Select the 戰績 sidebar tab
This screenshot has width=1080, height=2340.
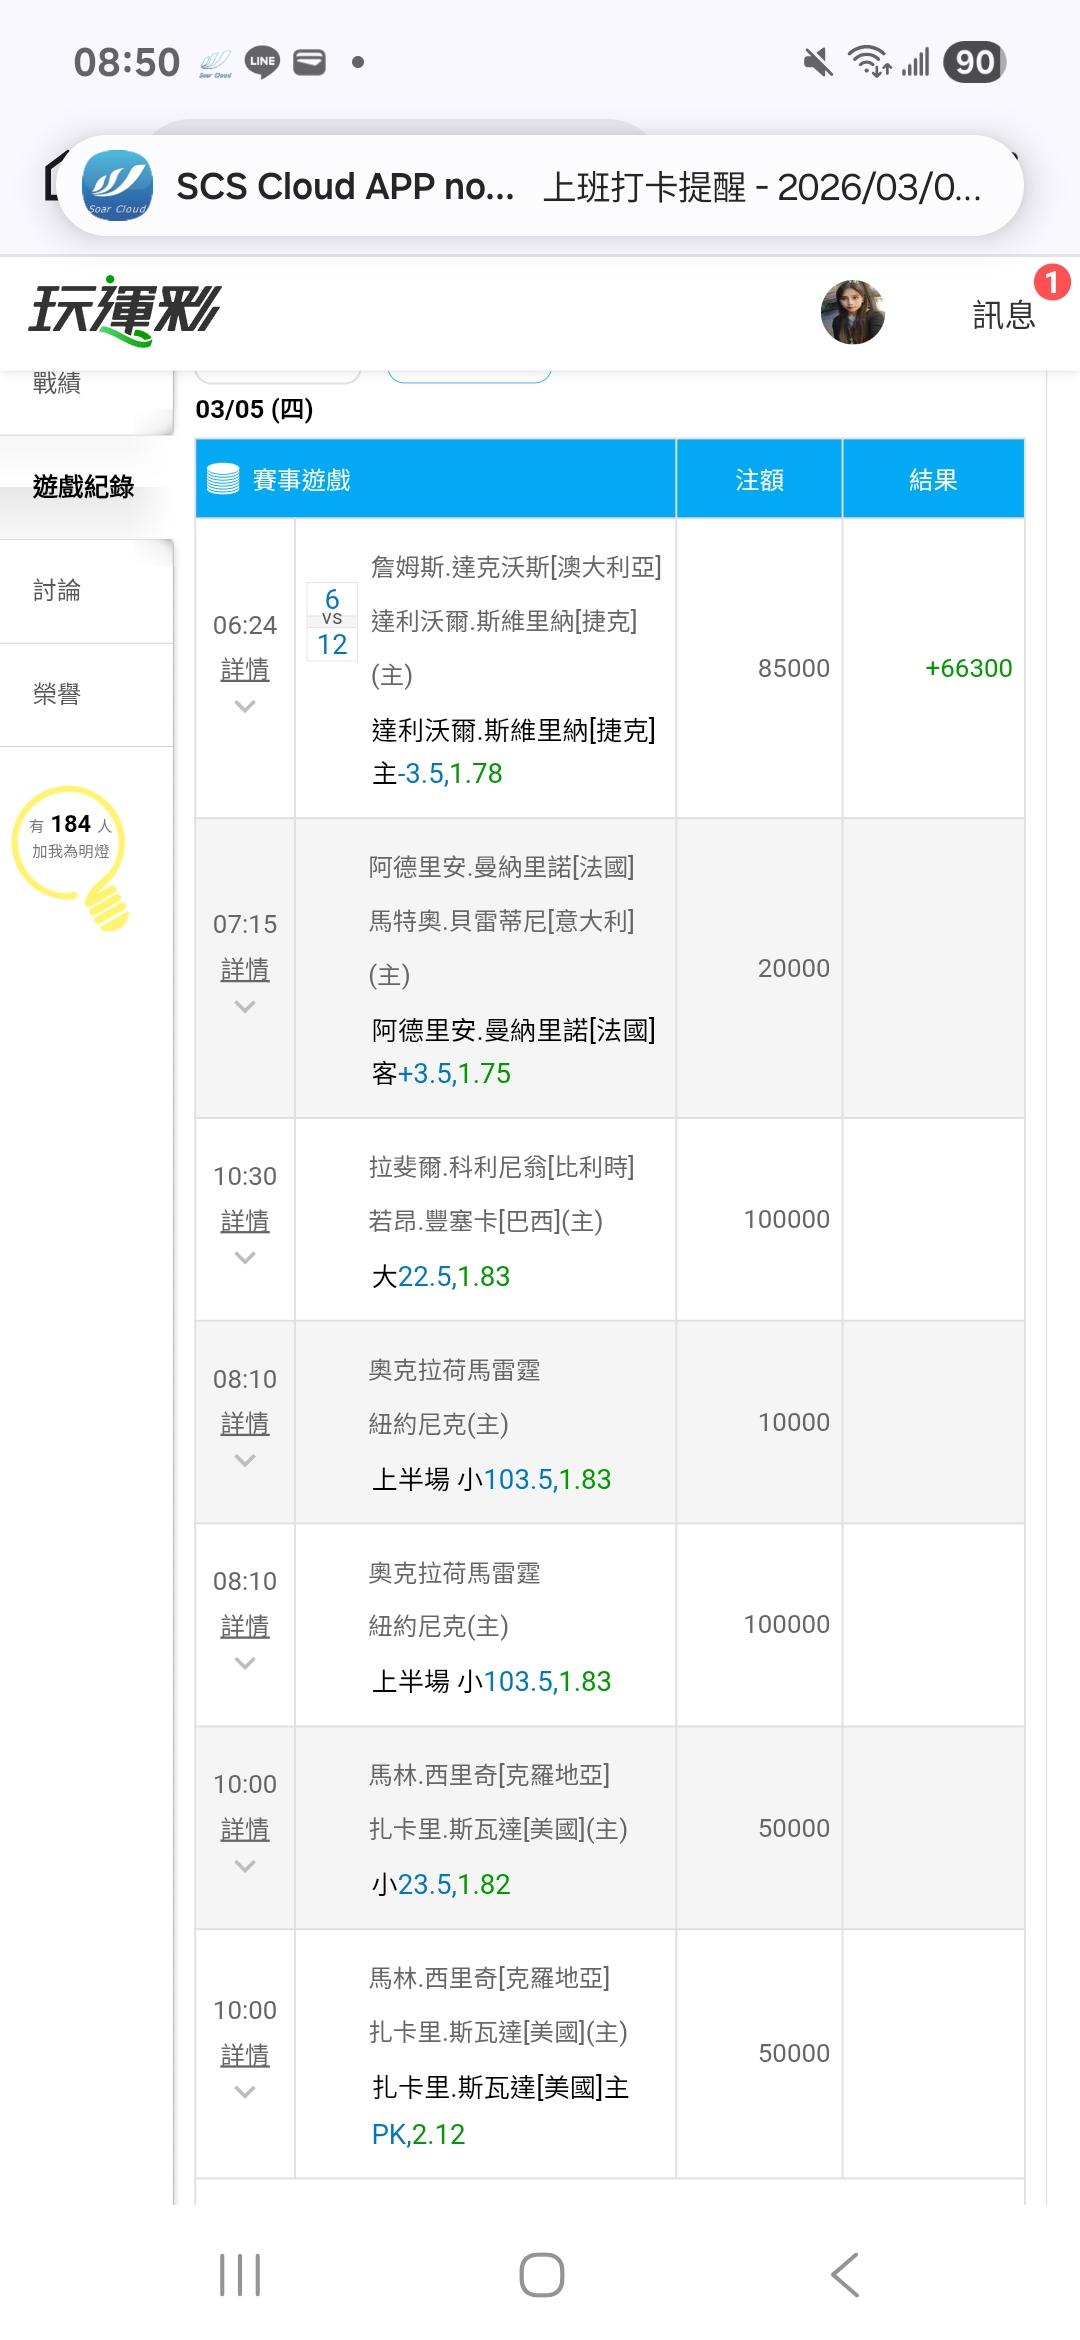click(57, 383)
